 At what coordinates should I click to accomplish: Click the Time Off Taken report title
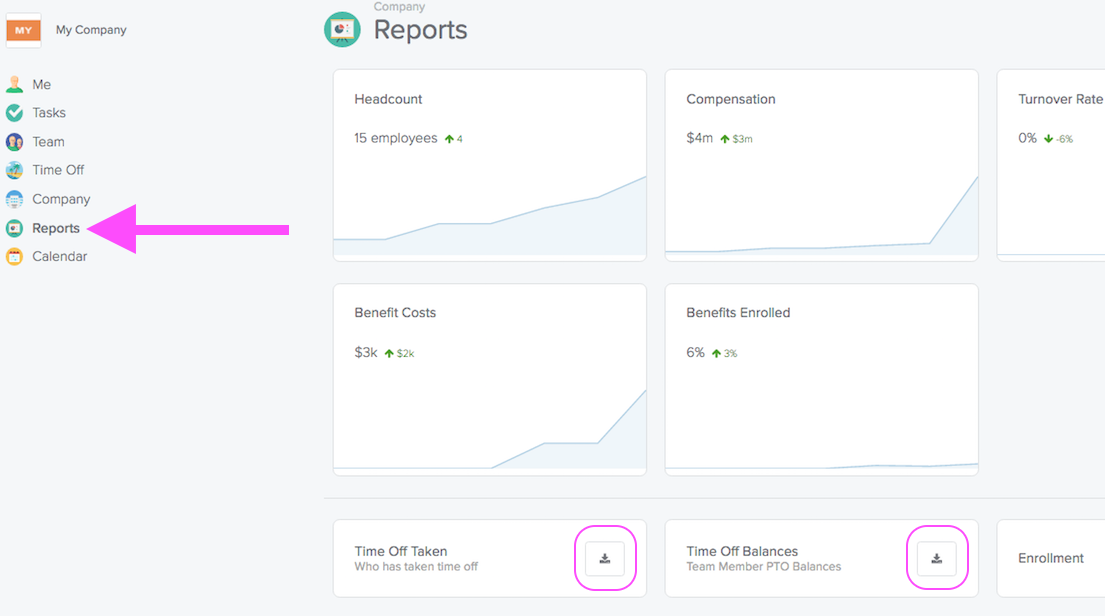pyautogui.click(x=400, y=551)
